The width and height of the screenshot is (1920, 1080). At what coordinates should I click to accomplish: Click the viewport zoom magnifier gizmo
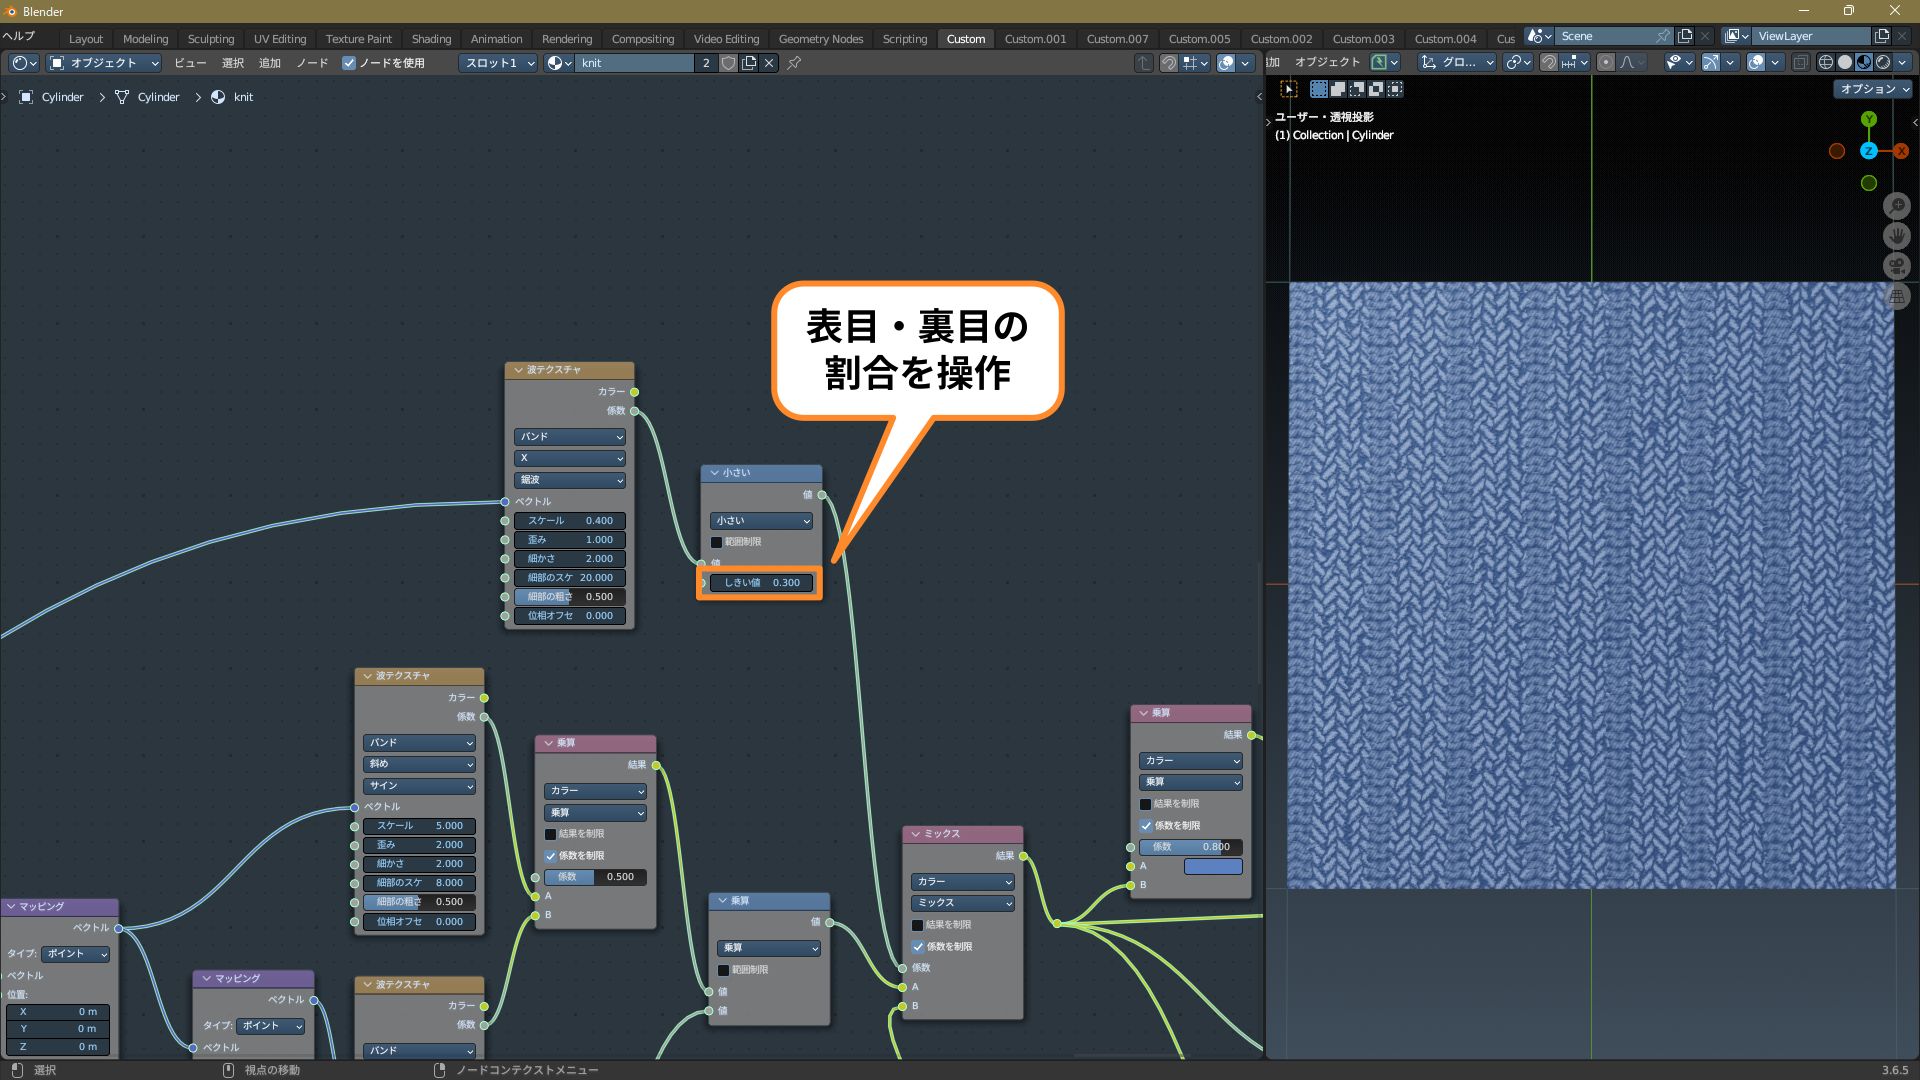click(x=1896, y=206)
